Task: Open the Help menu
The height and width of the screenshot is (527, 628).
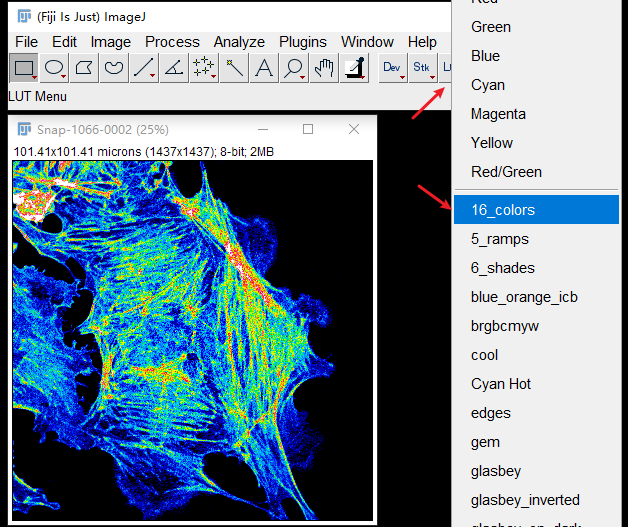Action: coord(422,42)
